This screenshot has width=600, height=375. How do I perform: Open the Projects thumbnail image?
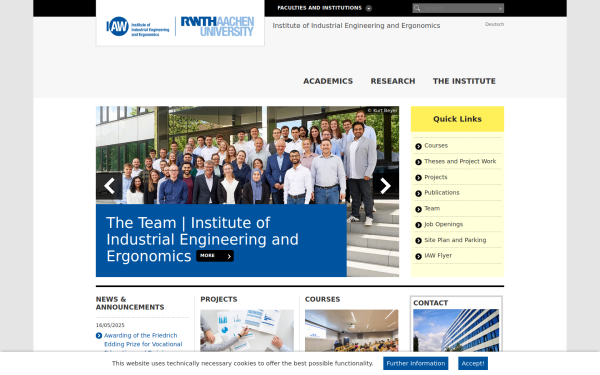point(247,331)
